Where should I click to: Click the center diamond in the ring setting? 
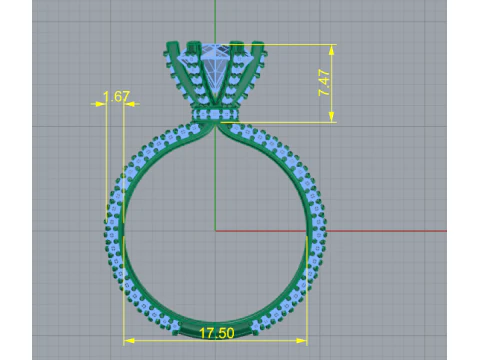coord(216,69)
